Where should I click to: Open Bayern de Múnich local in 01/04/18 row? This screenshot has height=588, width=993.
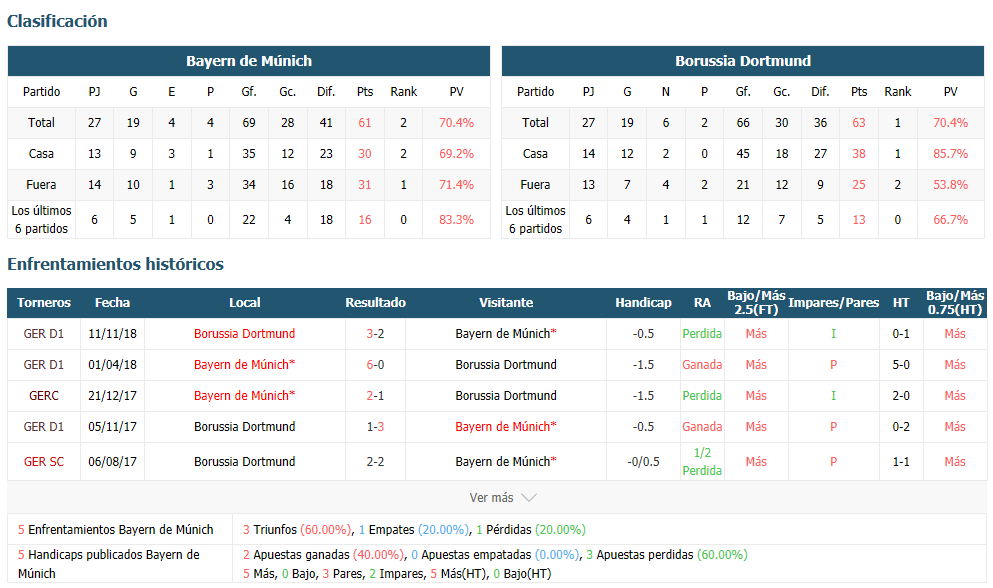[244, 365]
